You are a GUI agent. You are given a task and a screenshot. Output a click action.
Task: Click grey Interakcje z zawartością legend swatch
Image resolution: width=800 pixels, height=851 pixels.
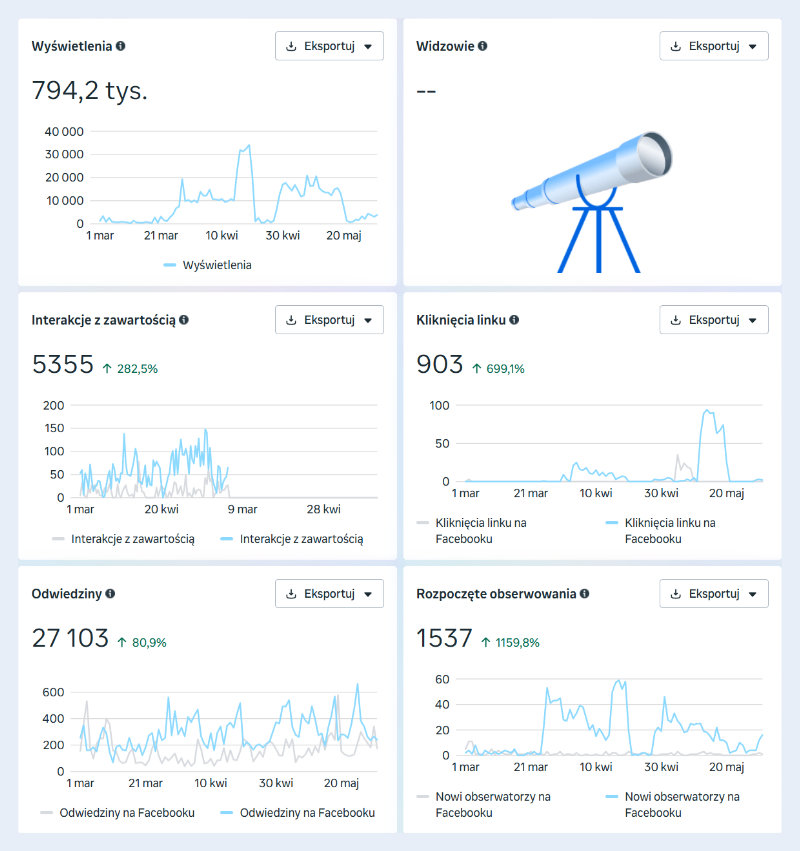(58, 539)
